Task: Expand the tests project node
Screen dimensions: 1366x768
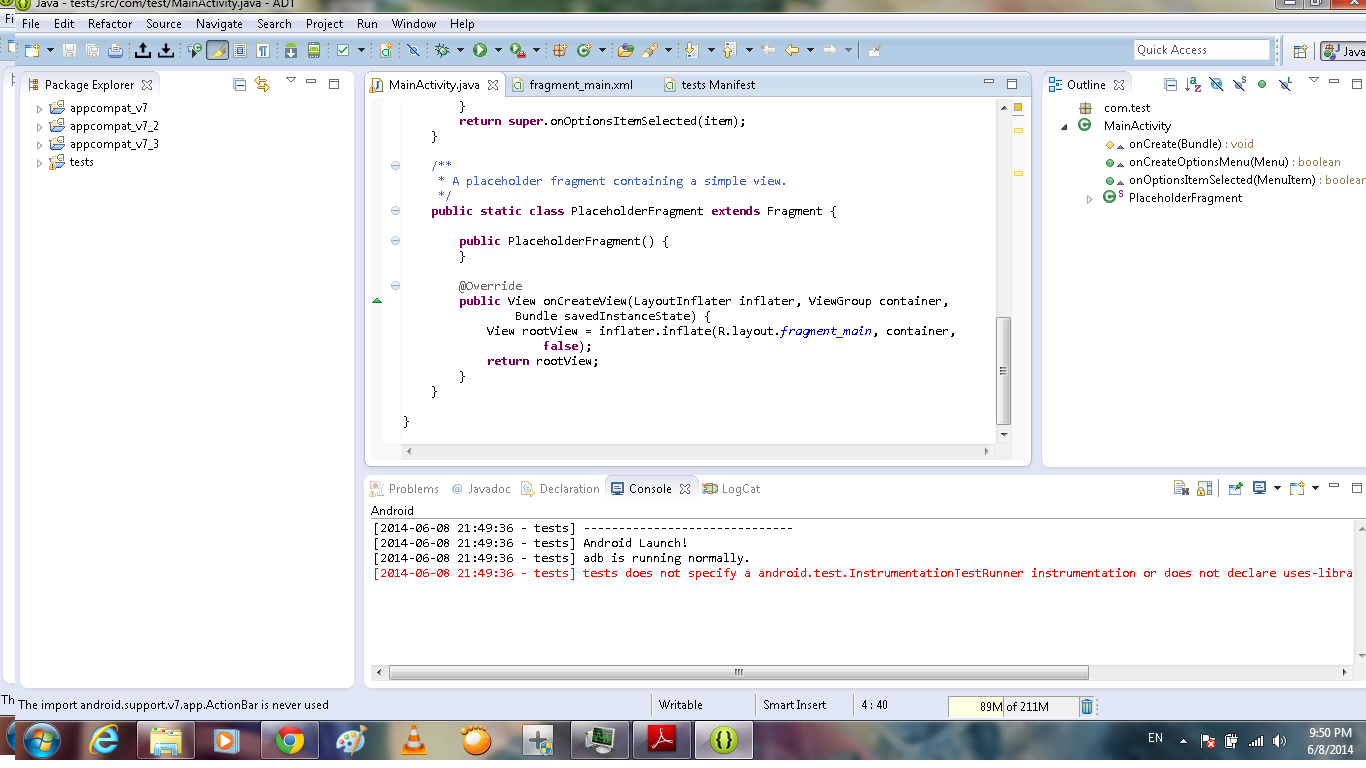Action: (40, 163)
